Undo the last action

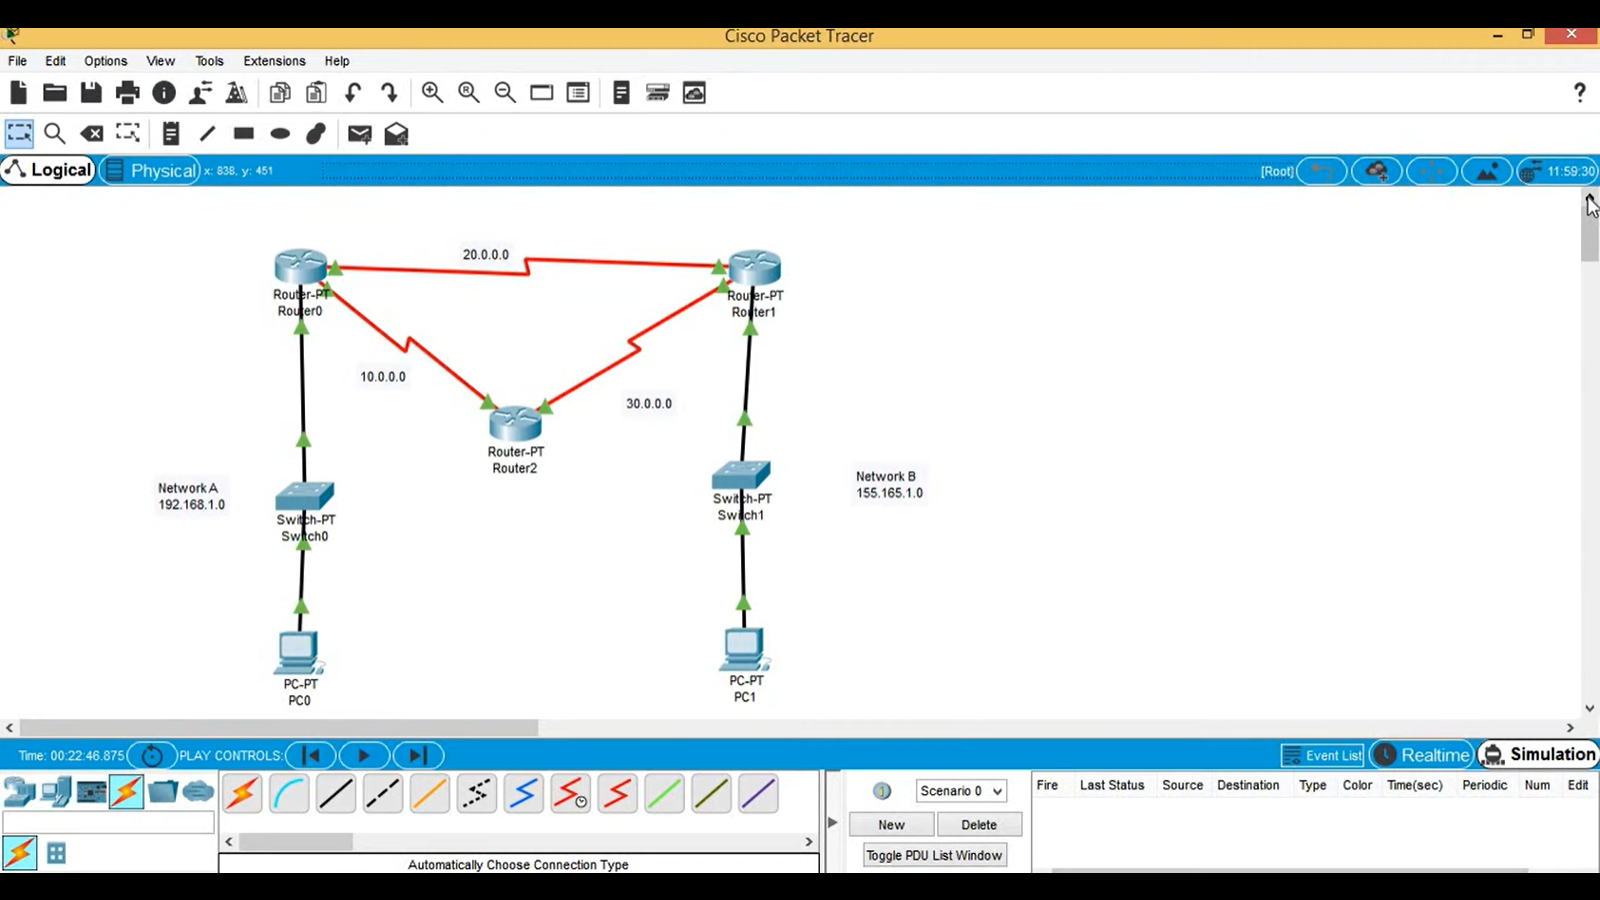(353, 93)
